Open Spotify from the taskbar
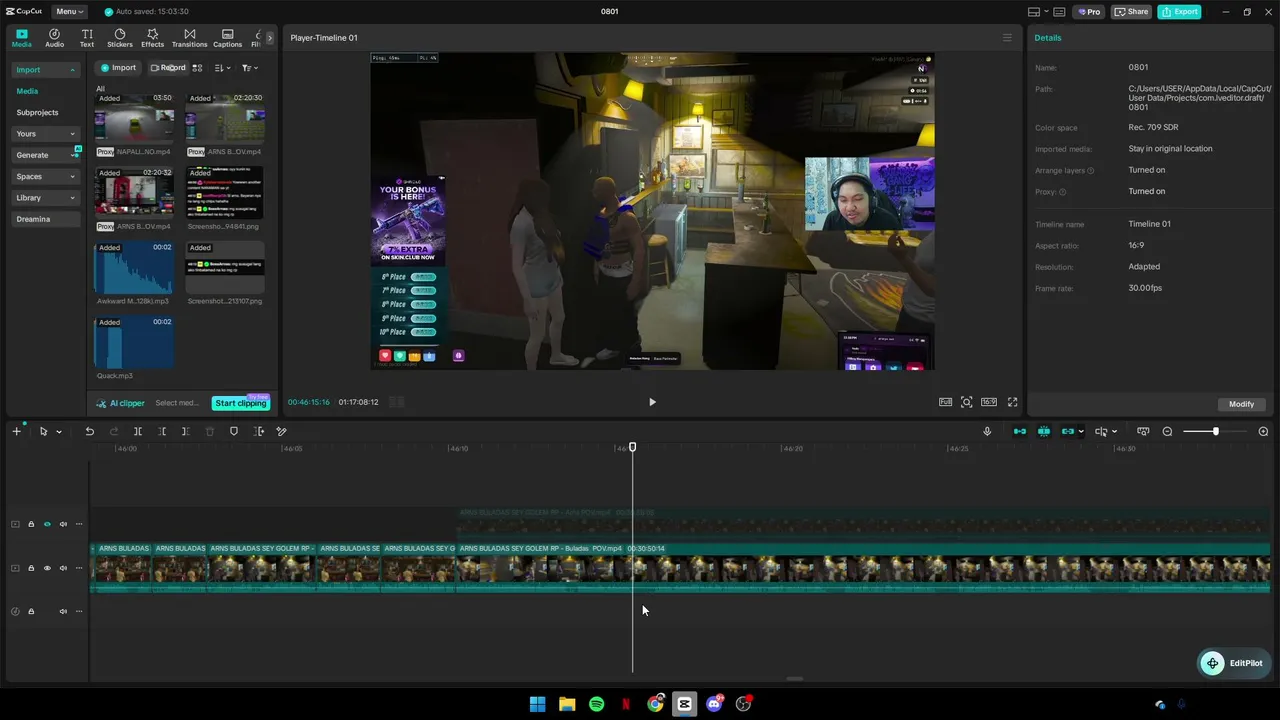The image size is (1280, 720). coord(597,704)
